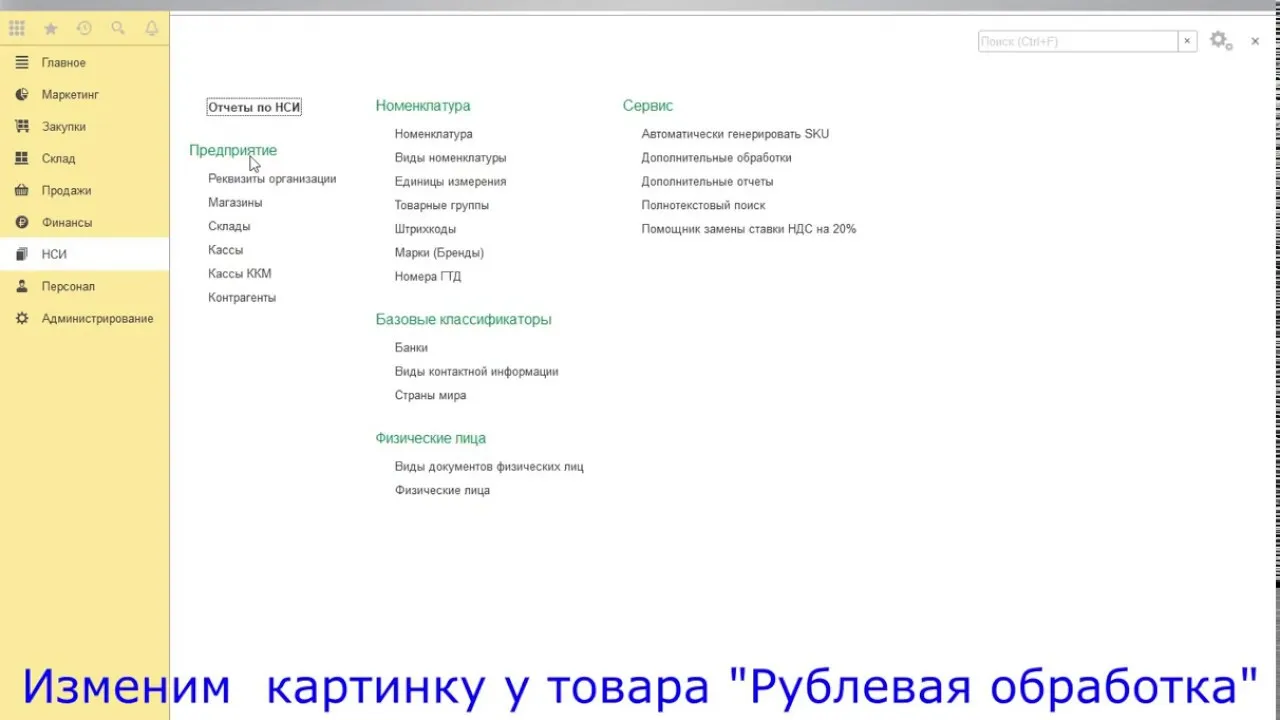This screenshot has width=1280, height=720.
Task: Open notifications bell icon
Action: (x=152, y=29)
